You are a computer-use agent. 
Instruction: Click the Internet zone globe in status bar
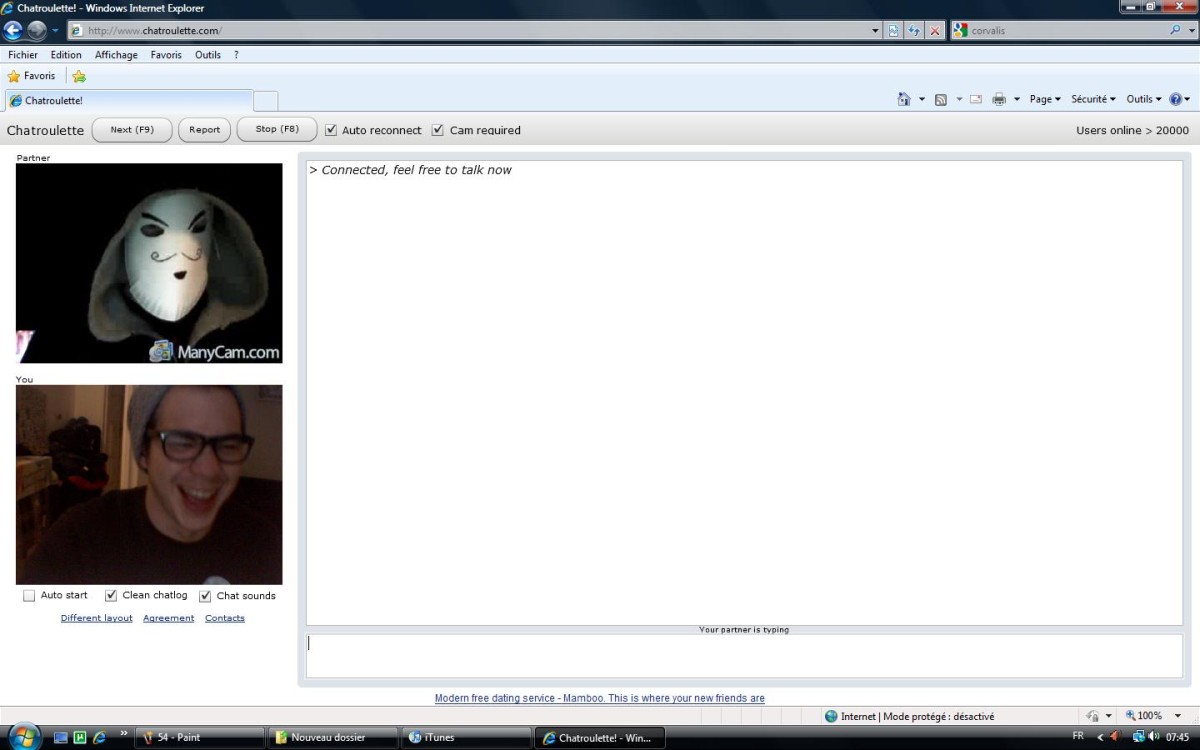click(831, 716)
